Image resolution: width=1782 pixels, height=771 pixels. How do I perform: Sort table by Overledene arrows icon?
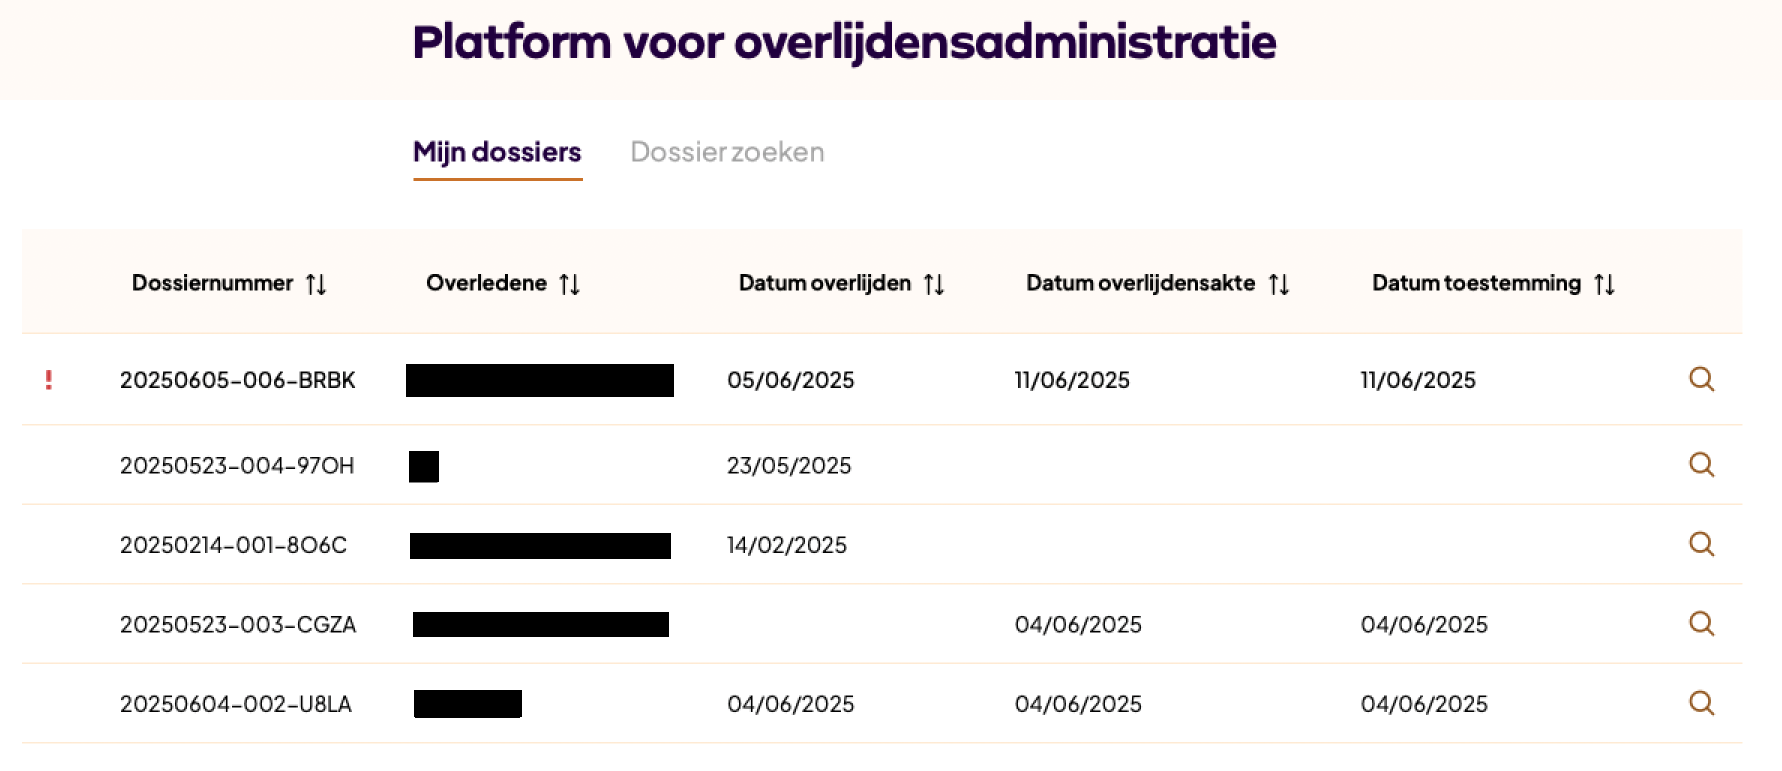point(570,284)
